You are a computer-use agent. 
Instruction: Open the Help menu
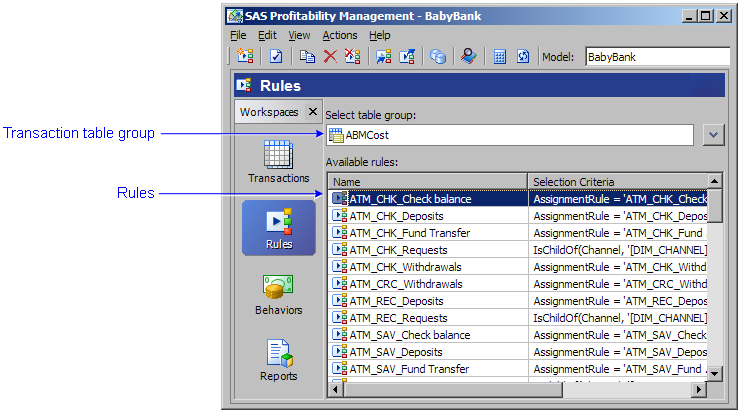(x=380, y=35)
